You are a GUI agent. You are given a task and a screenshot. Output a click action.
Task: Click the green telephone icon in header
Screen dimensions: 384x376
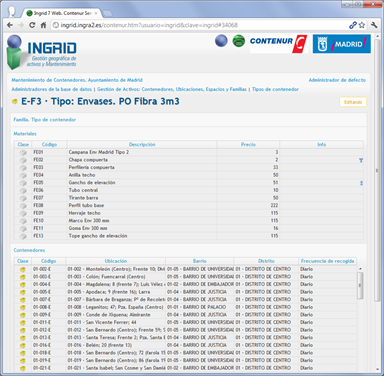click(239, 41)
